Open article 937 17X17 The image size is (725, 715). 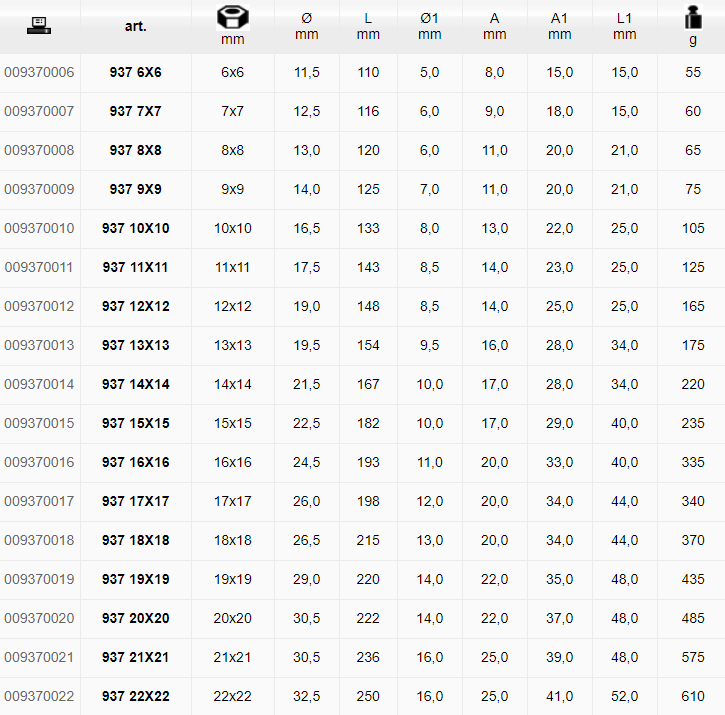pos(135,501)
